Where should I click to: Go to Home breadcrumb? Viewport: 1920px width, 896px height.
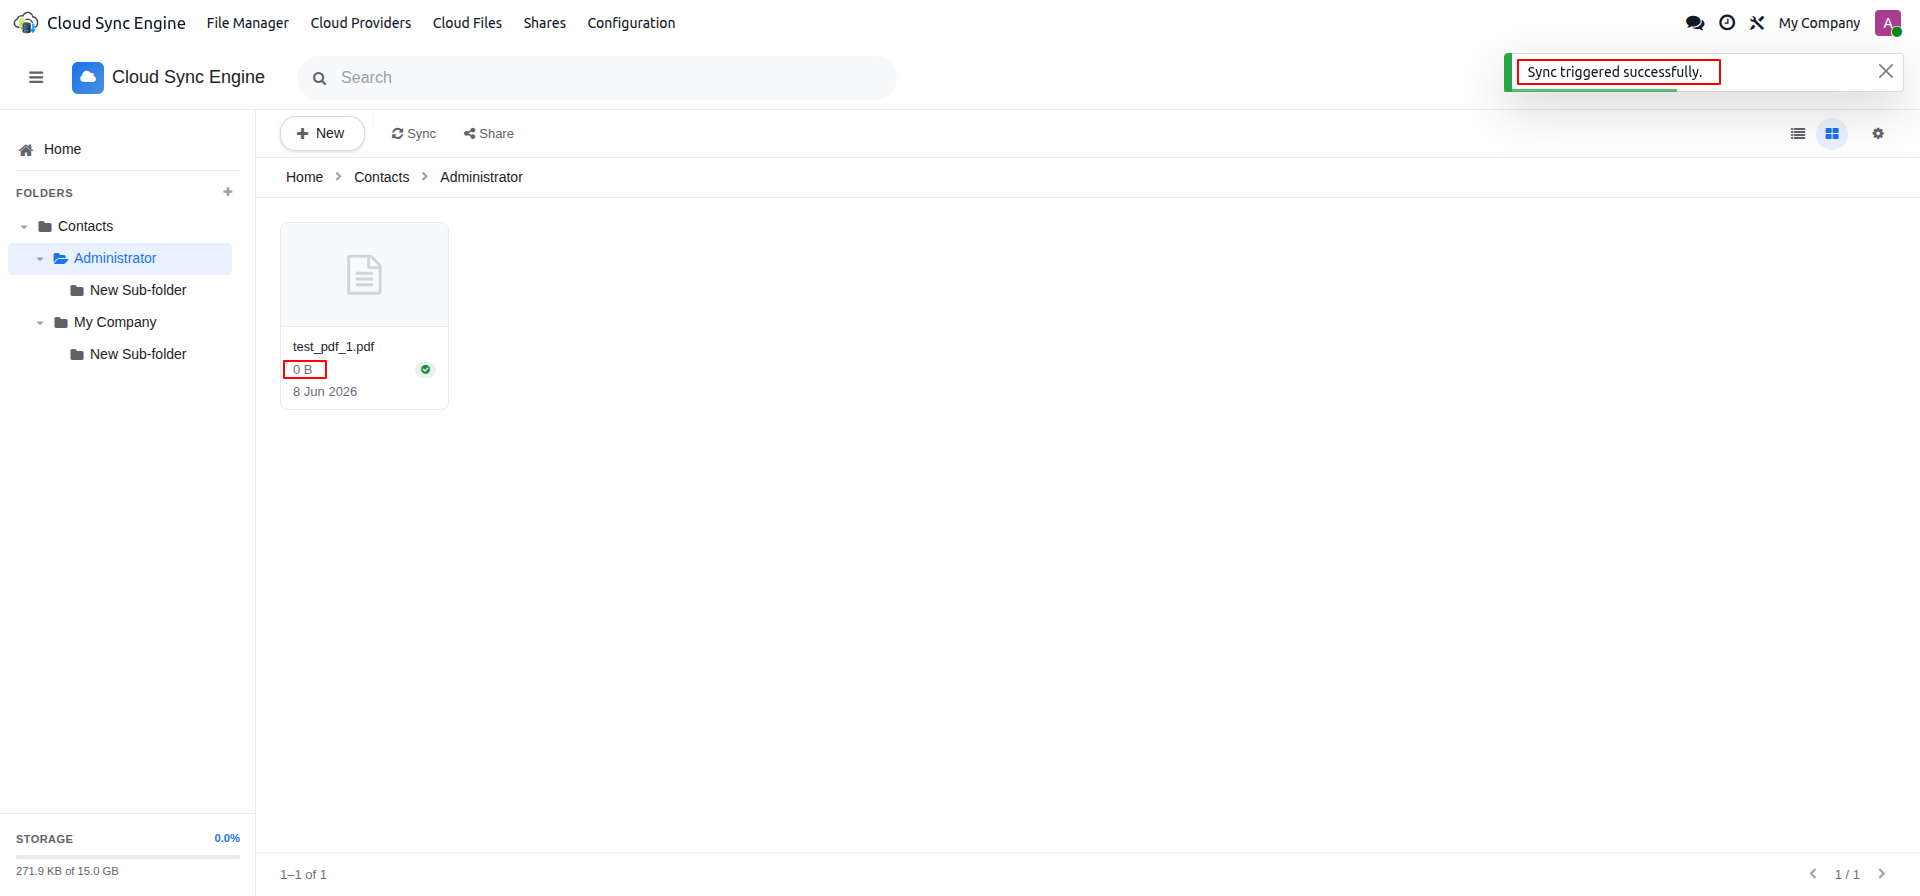[304, 177]
